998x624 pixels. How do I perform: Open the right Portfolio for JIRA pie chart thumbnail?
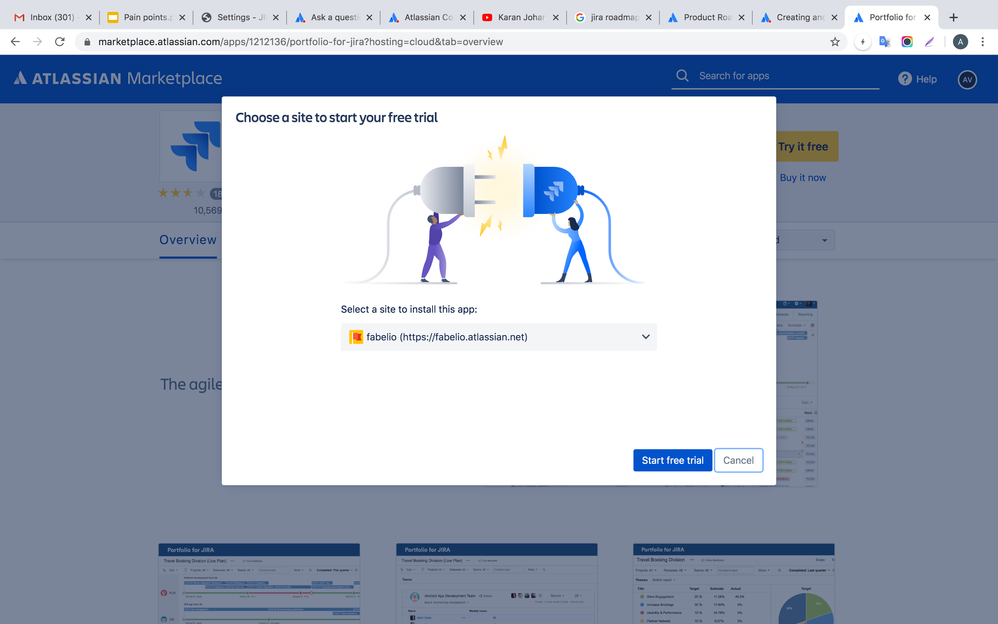(x=734, y=583)
